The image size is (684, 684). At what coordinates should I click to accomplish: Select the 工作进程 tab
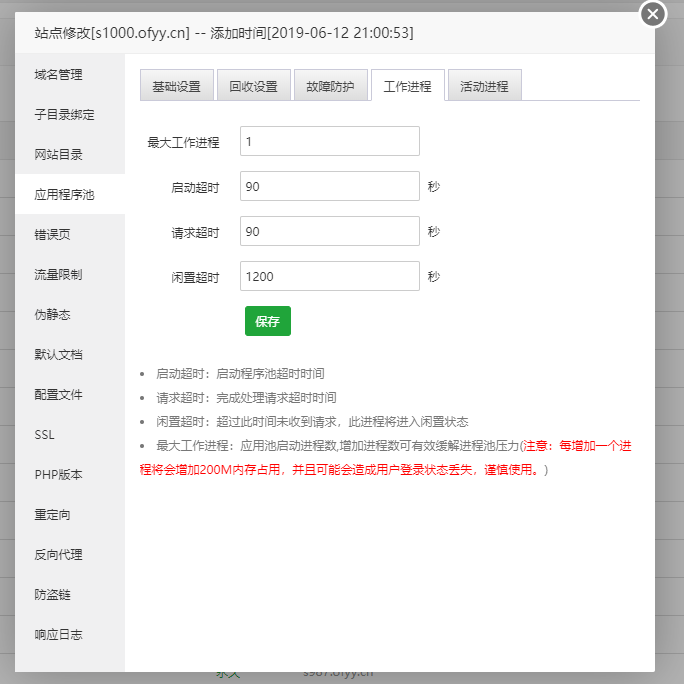(x=408, y=86)
